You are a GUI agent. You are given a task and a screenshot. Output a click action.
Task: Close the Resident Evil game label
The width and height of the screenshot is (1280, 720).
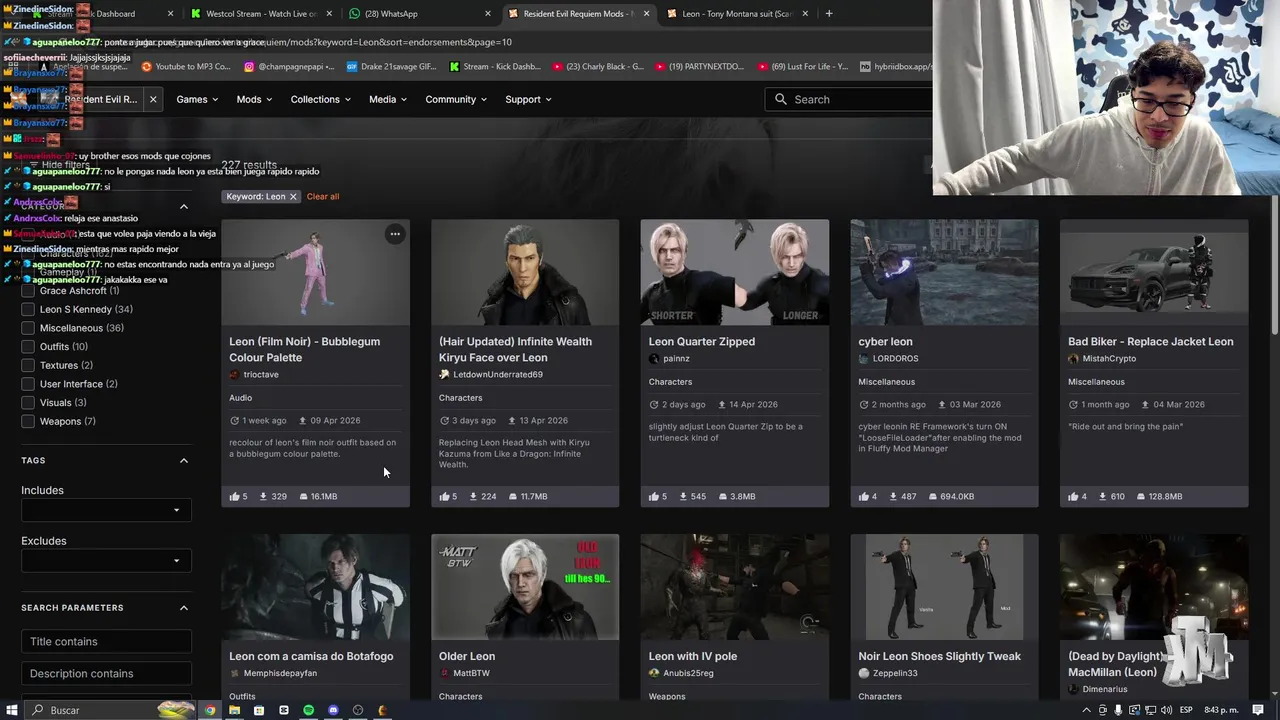(x=153, y=99)
